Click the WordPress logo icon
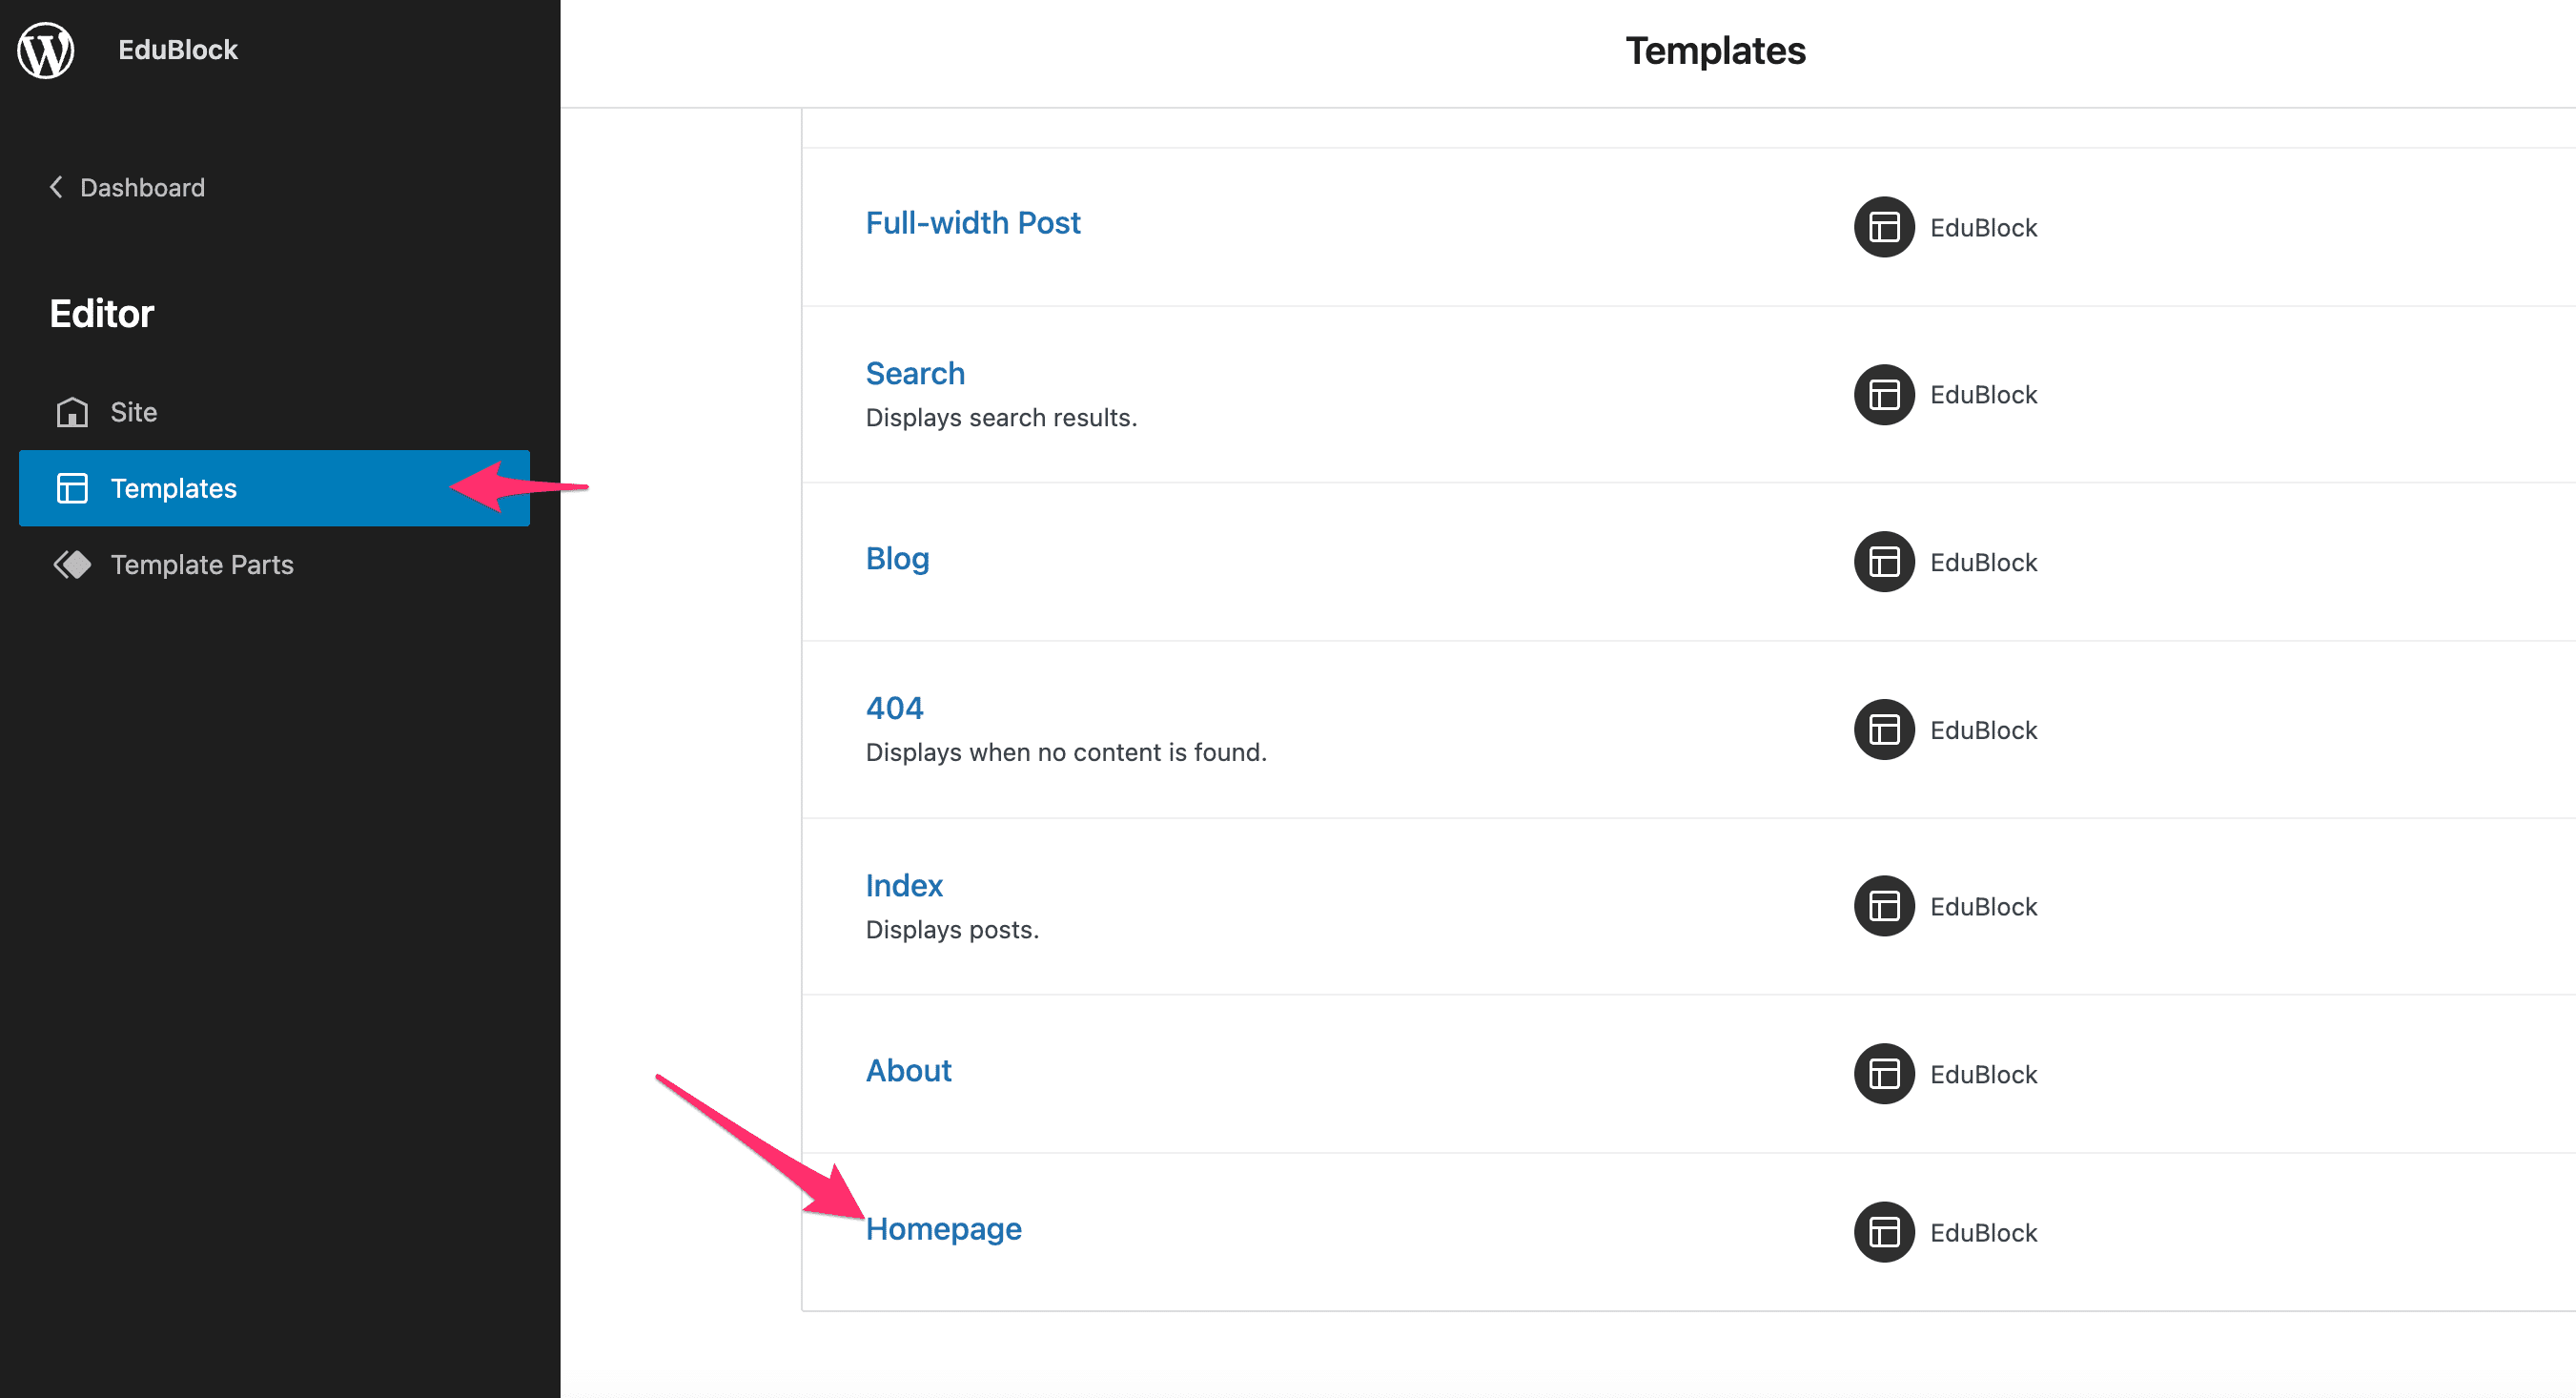 point(46,50)
